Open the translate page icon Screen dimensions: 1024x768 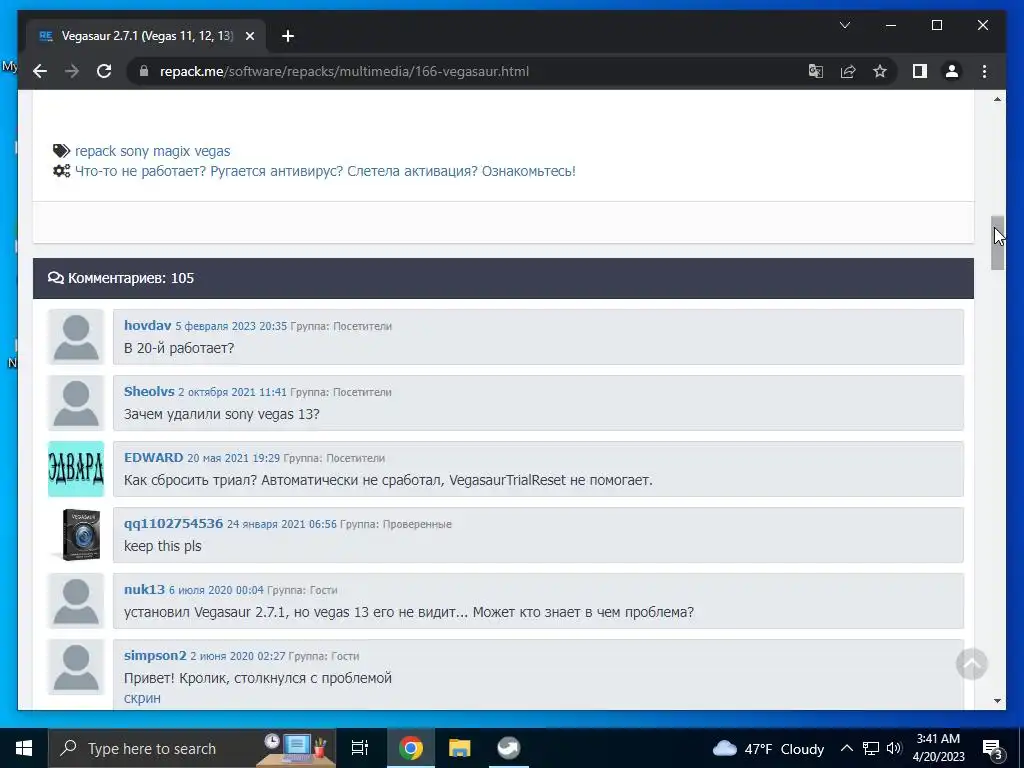click(816, 71)
